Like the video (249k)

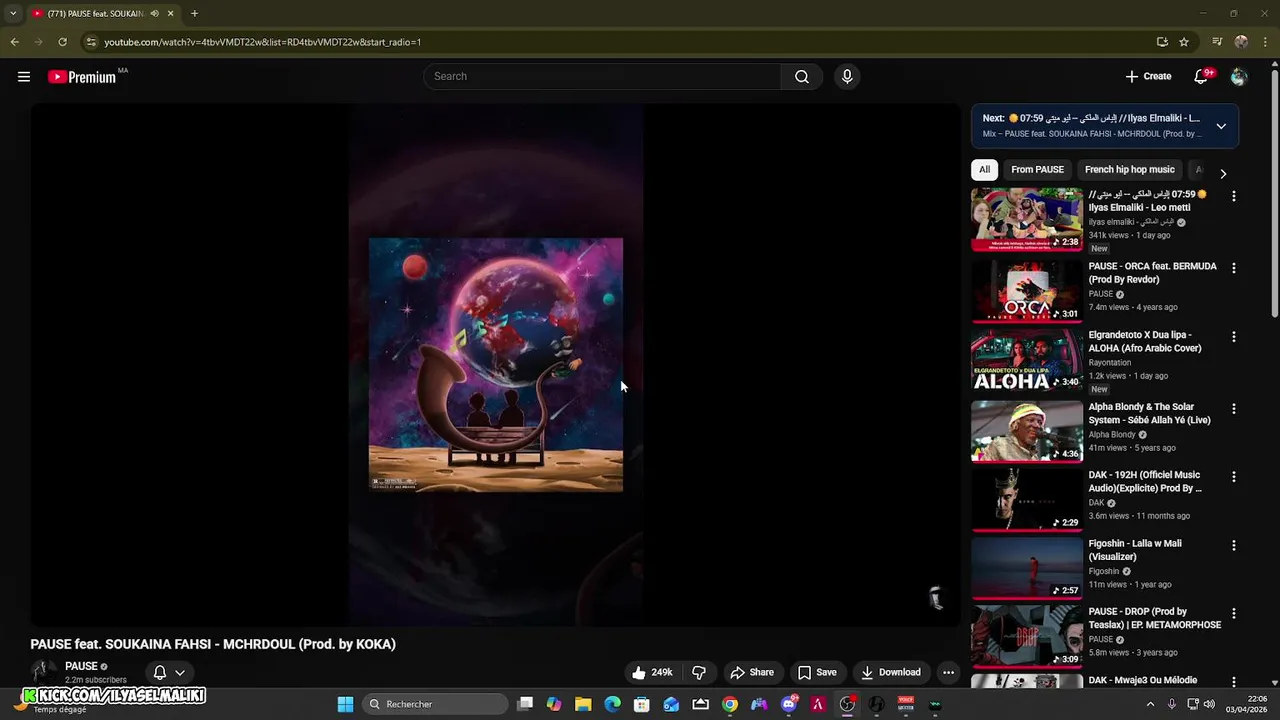click(x=650, y=672)
